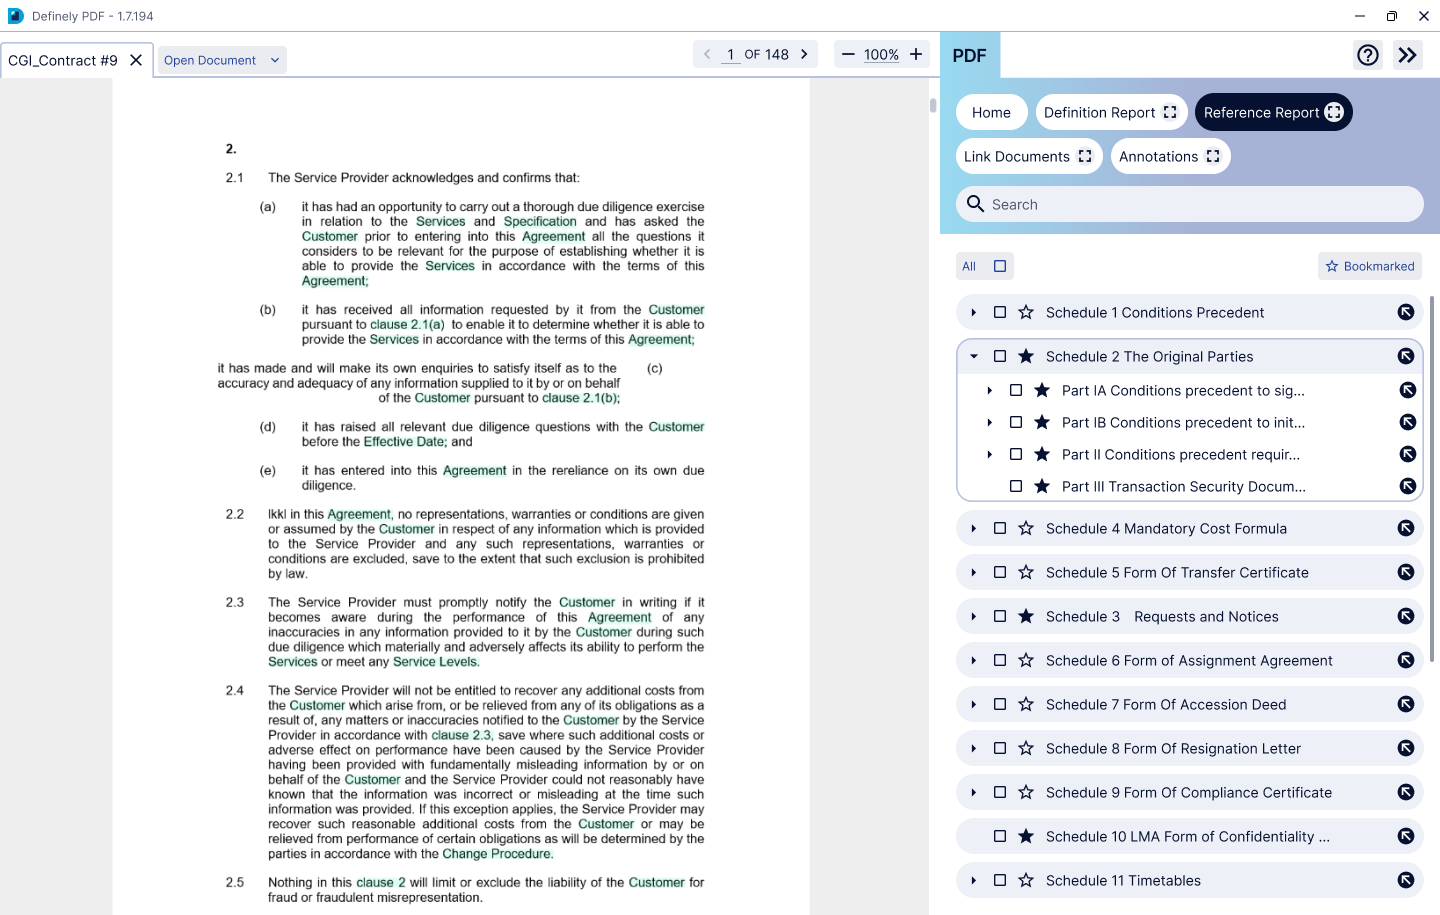Image resolution: width=1440 pixels, height=915 pixels.
Task: Bookmark star for Schedule 1 Conditions Precedent
Action: click(x=1026, y=312)
